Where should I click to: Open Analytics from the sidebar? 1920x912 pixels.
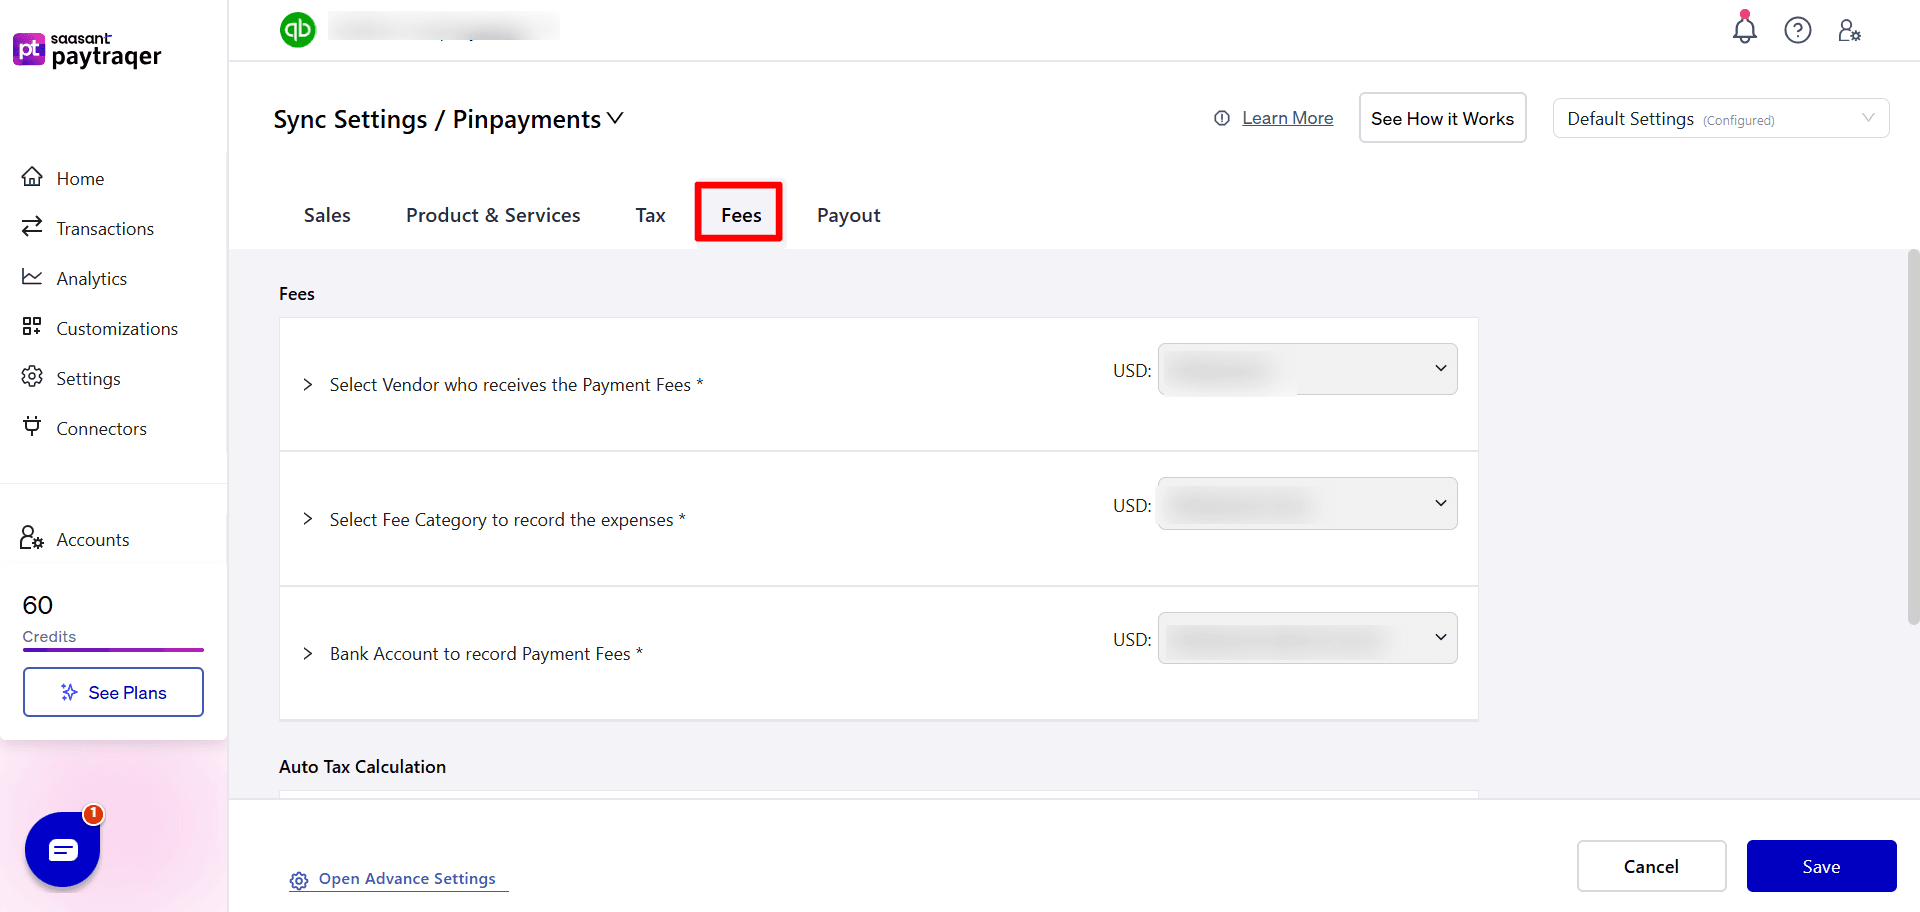tap(33, 277)
